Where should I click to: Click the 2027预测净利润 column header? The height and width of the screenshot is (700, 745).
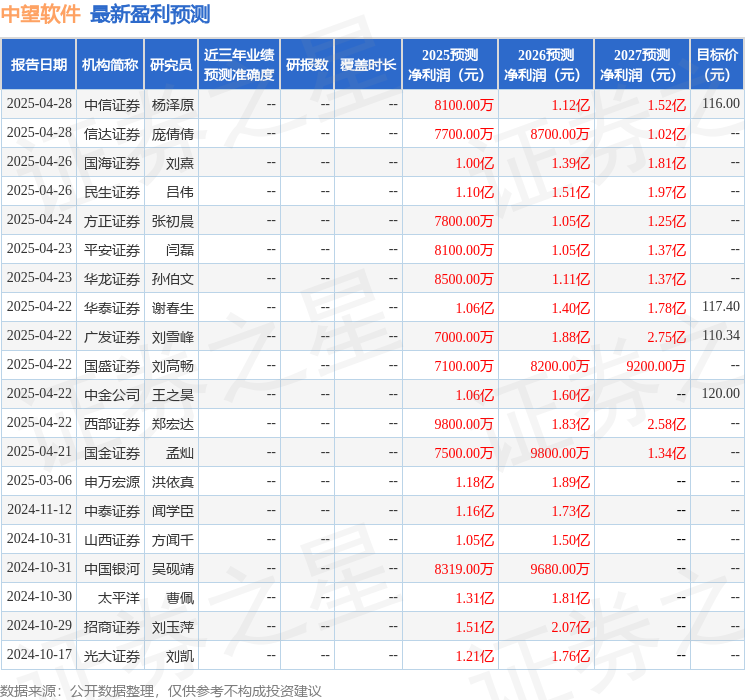point(642,64)
